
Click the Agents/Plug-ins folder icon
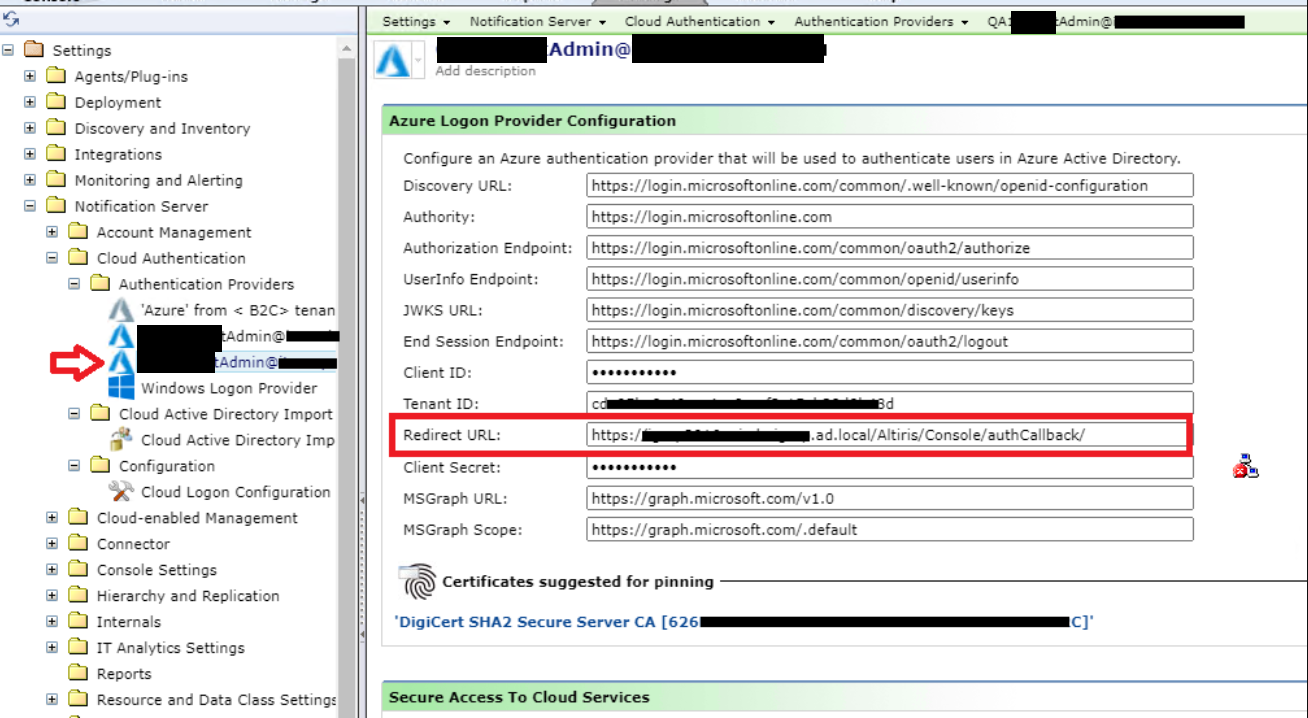pos(56,76)
